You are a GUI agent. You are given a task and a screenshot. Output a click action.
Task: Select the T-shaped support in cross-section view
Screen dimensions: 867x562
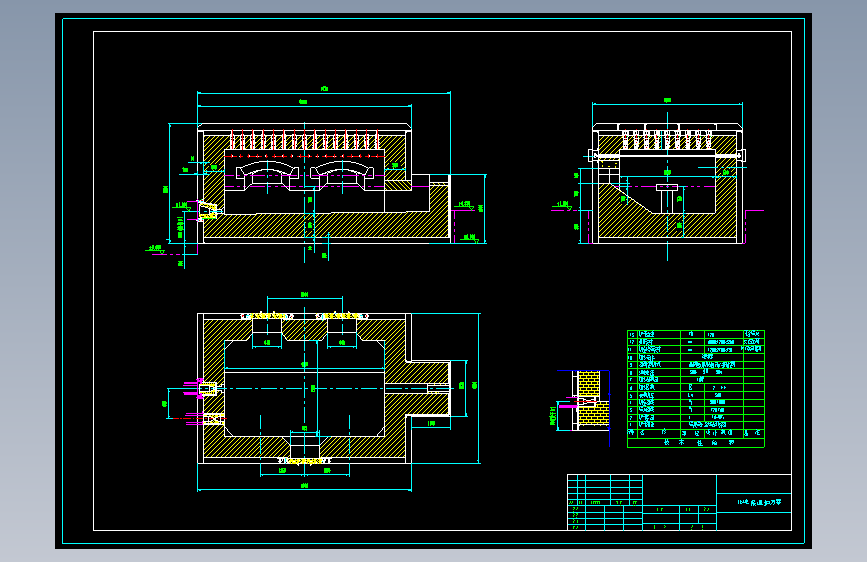point(667,199)
